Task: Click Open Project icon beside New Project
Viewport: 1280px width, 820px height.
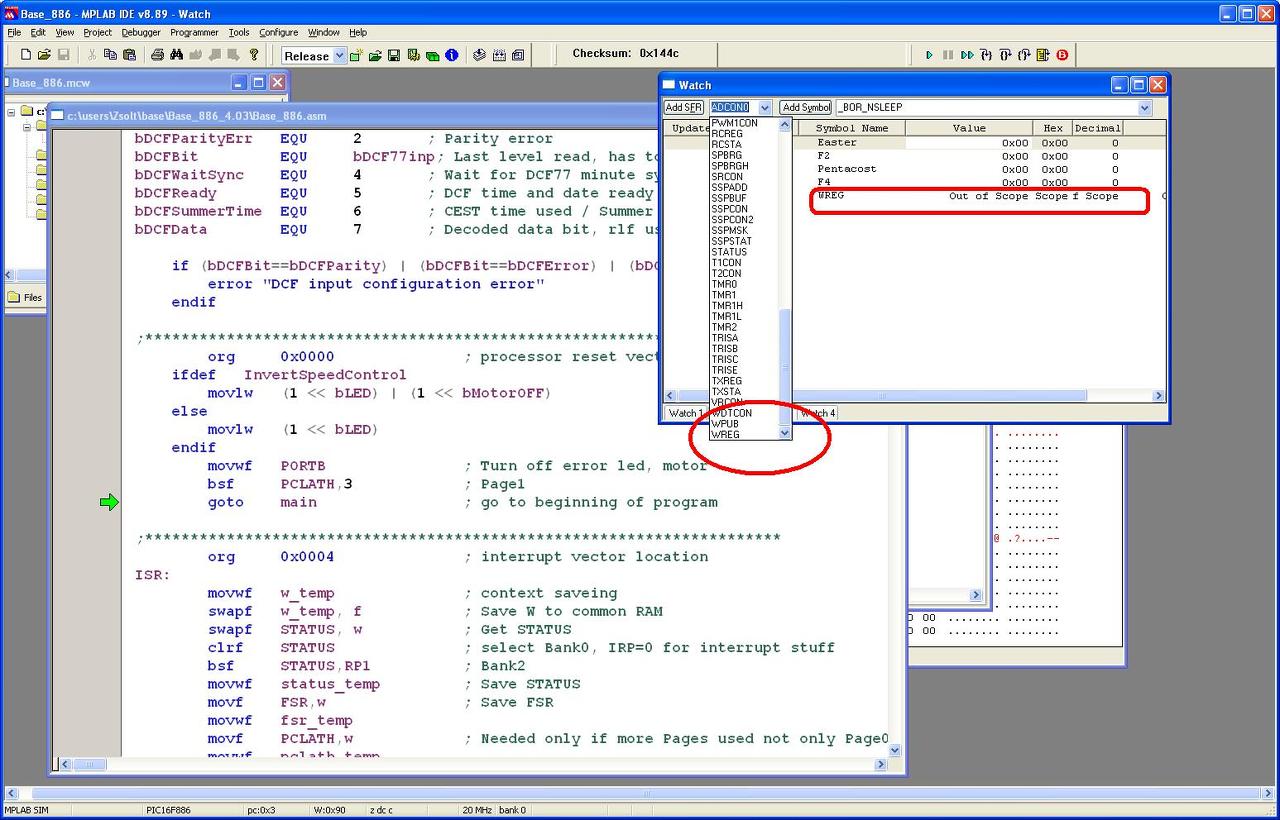Action: pyautogui.click(x=375, y=55)
